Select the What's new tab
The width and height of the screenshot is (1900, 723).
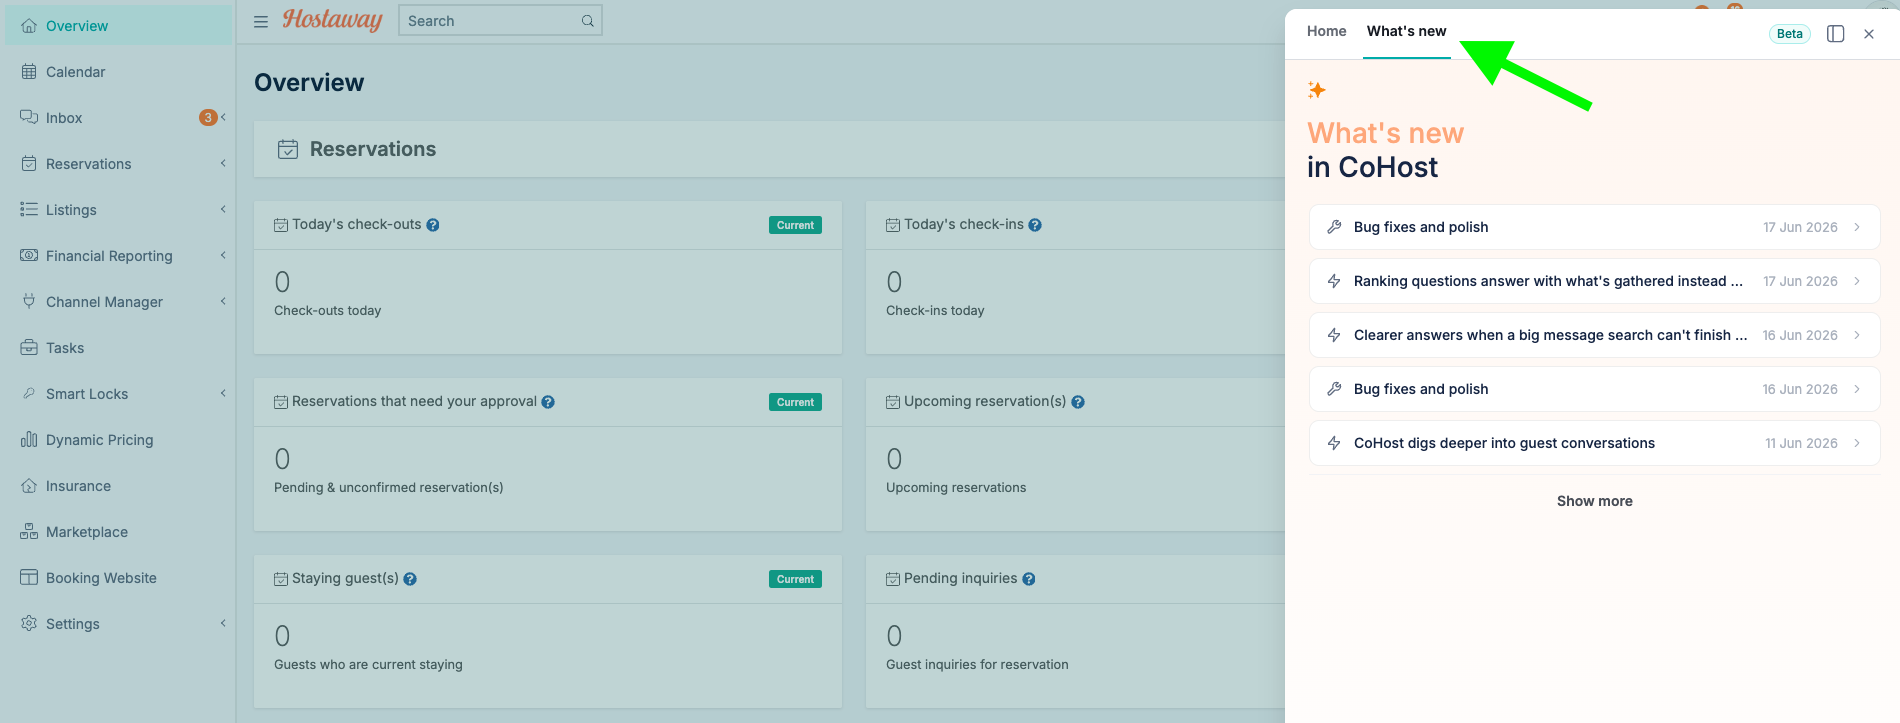1407,31
